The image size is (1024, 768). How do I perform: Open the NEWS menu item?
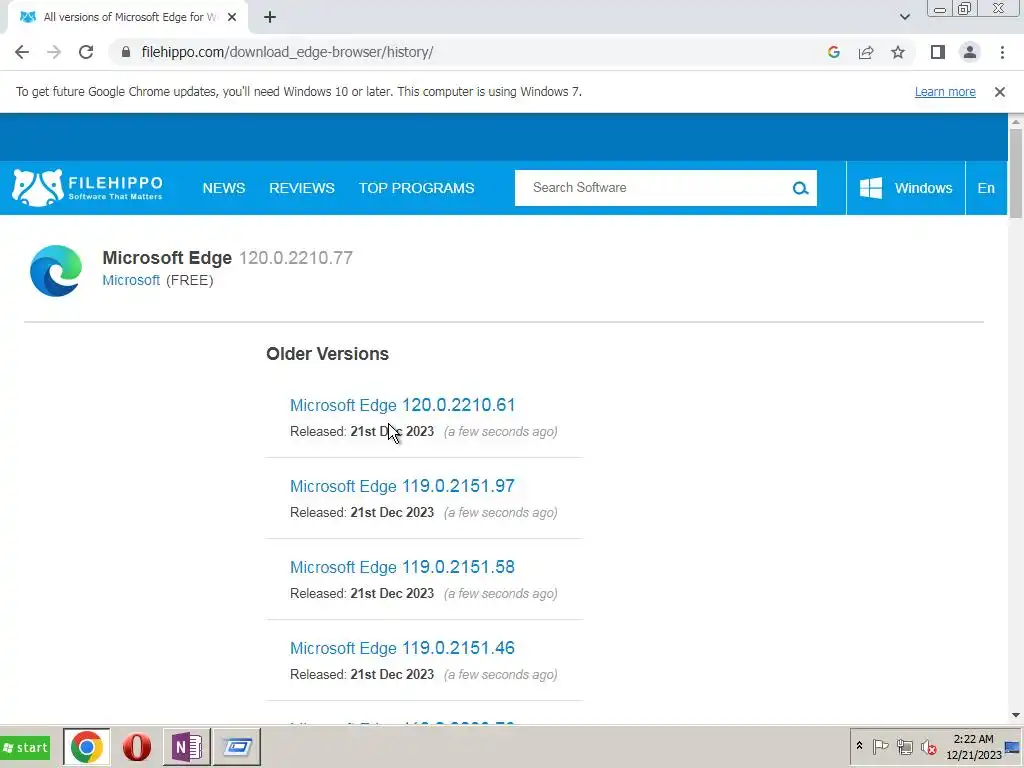(x=223, y=188)
